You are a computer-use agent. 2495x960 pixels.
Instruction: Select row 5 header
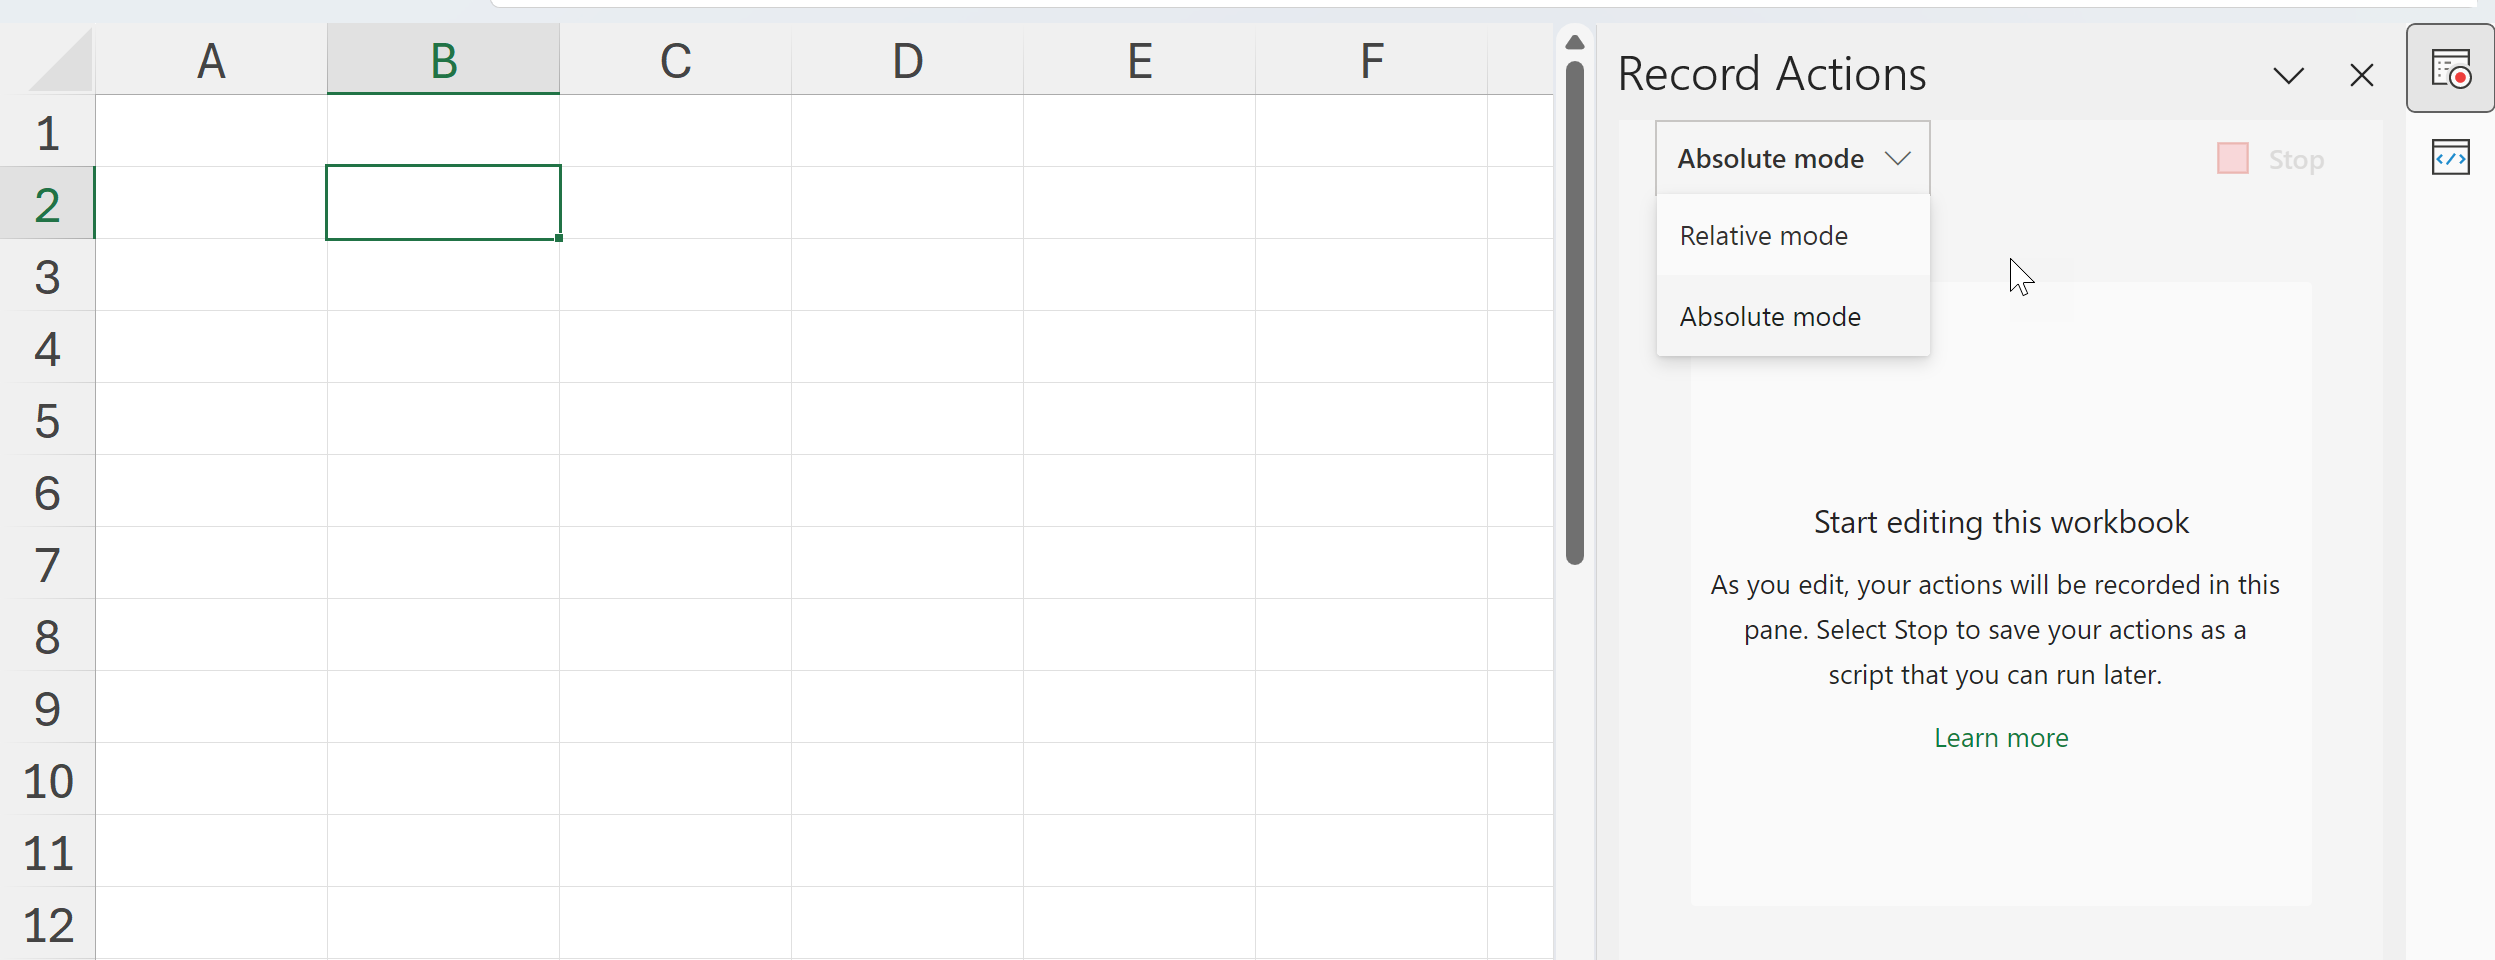coord(47,420)
